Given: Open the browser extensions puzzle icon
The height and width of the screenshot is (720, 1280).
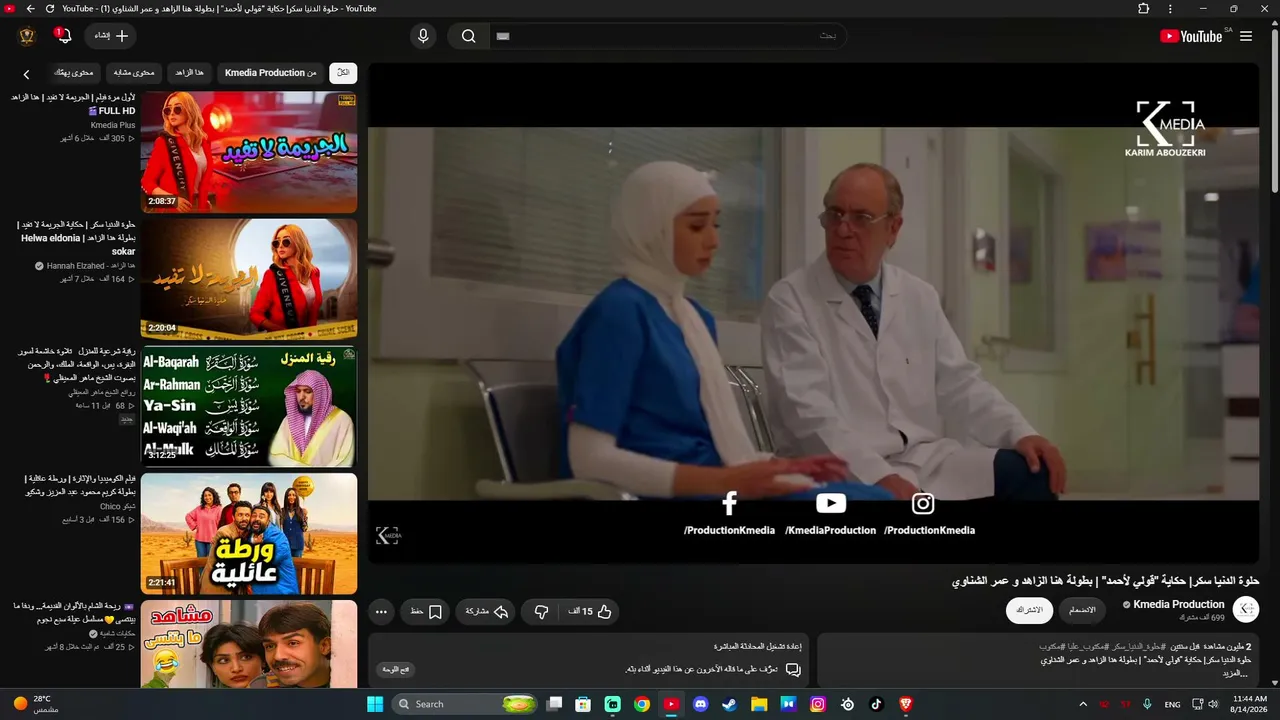Looking at the screenshot, I should pyautogui.click(x=1144, y=9).
